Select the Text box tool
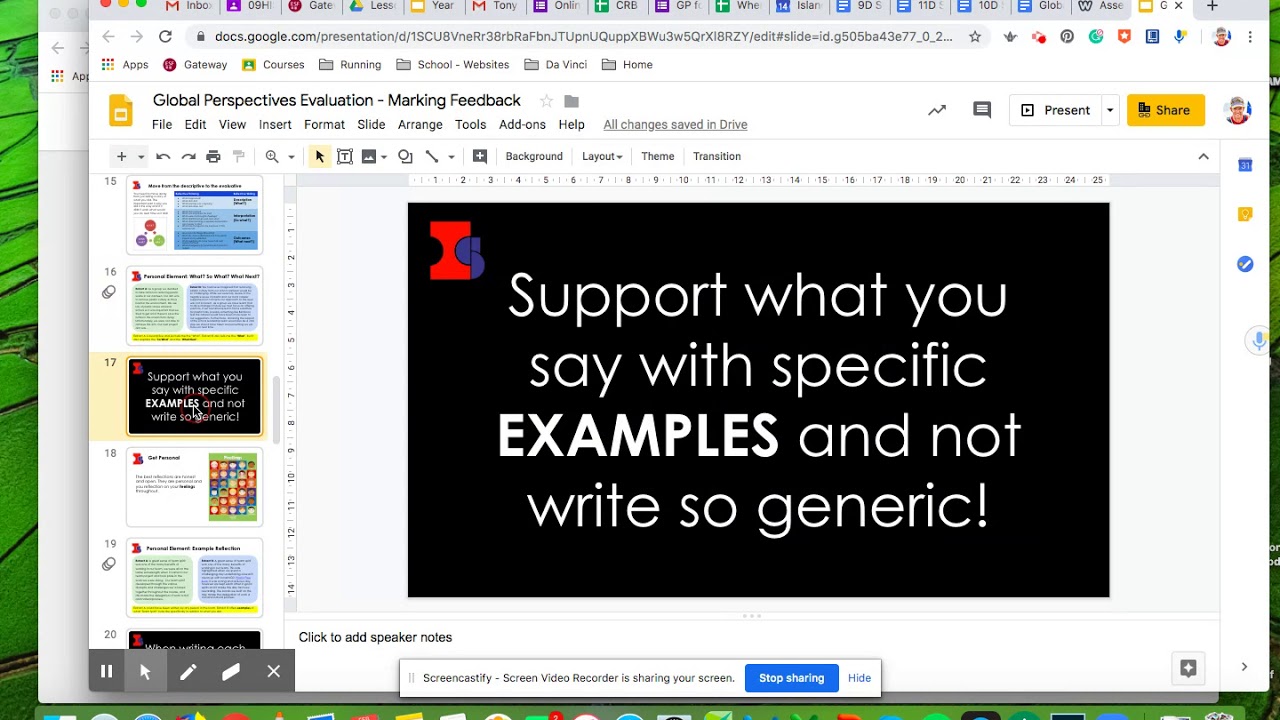This screenshot has height=720, width=1280. (345, 156)
